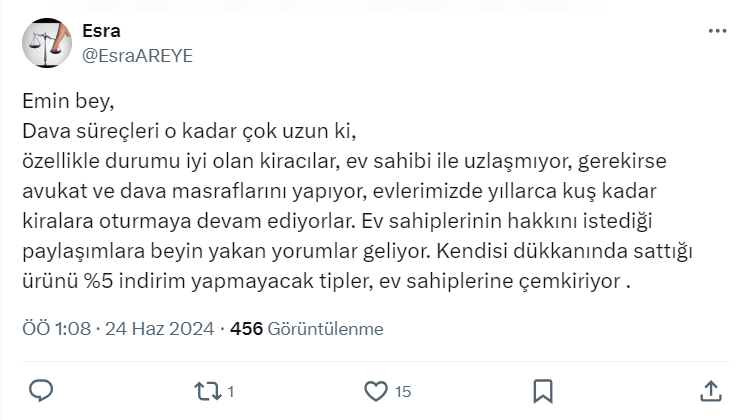Click the @EsraAREYE handle
The image size is (741, 420).
(x=137, y=56)
